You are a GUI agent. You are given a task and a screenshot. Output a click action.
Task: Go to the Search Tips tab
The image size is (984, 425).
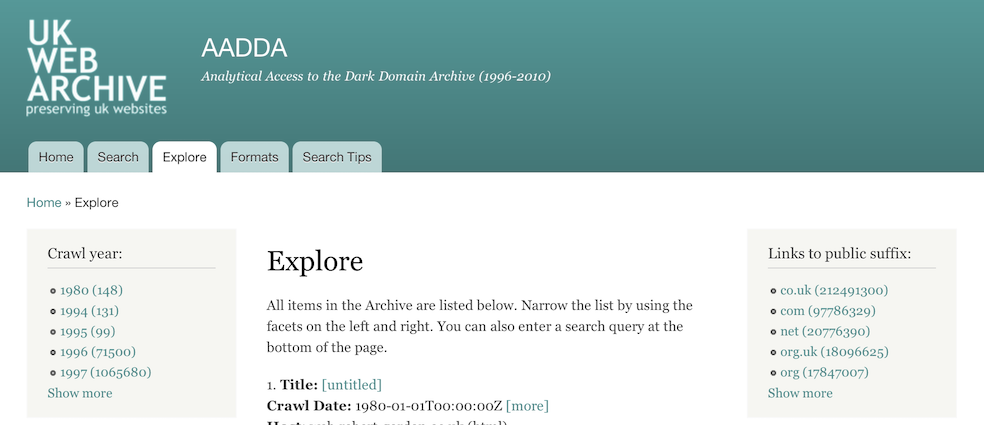point(337,157)
